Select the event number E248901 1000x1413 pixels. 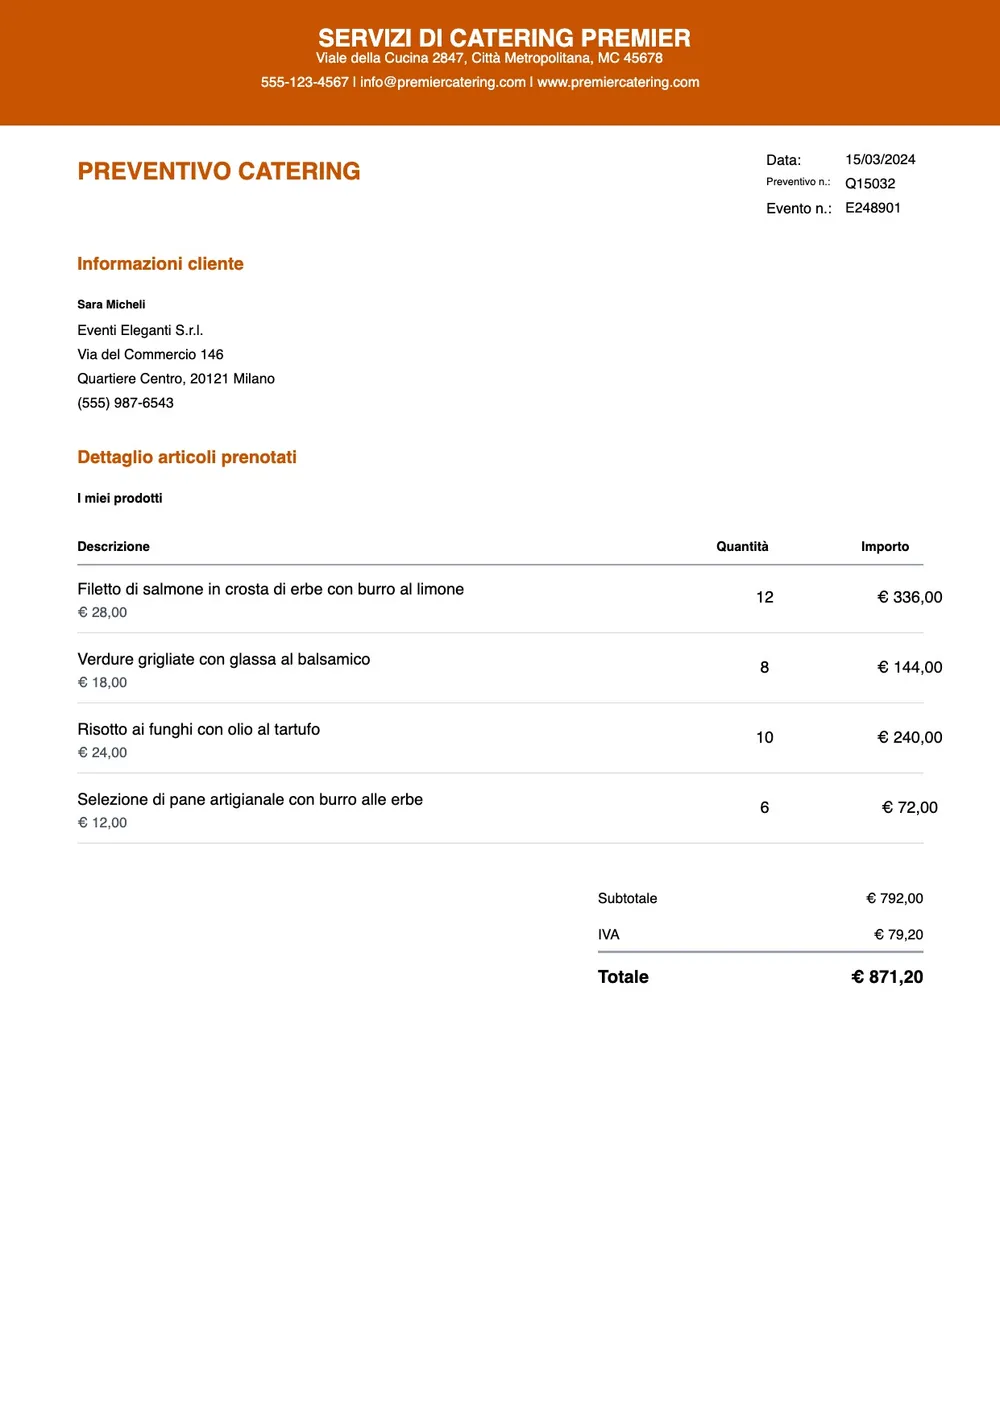click(873, 208)
